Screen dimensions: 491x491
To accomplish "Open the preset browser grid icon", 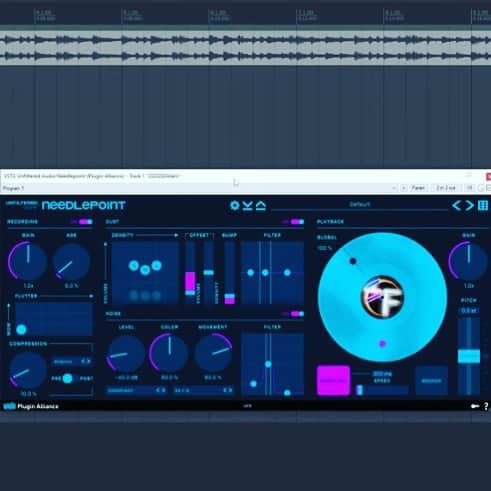I will pos(483,205).
